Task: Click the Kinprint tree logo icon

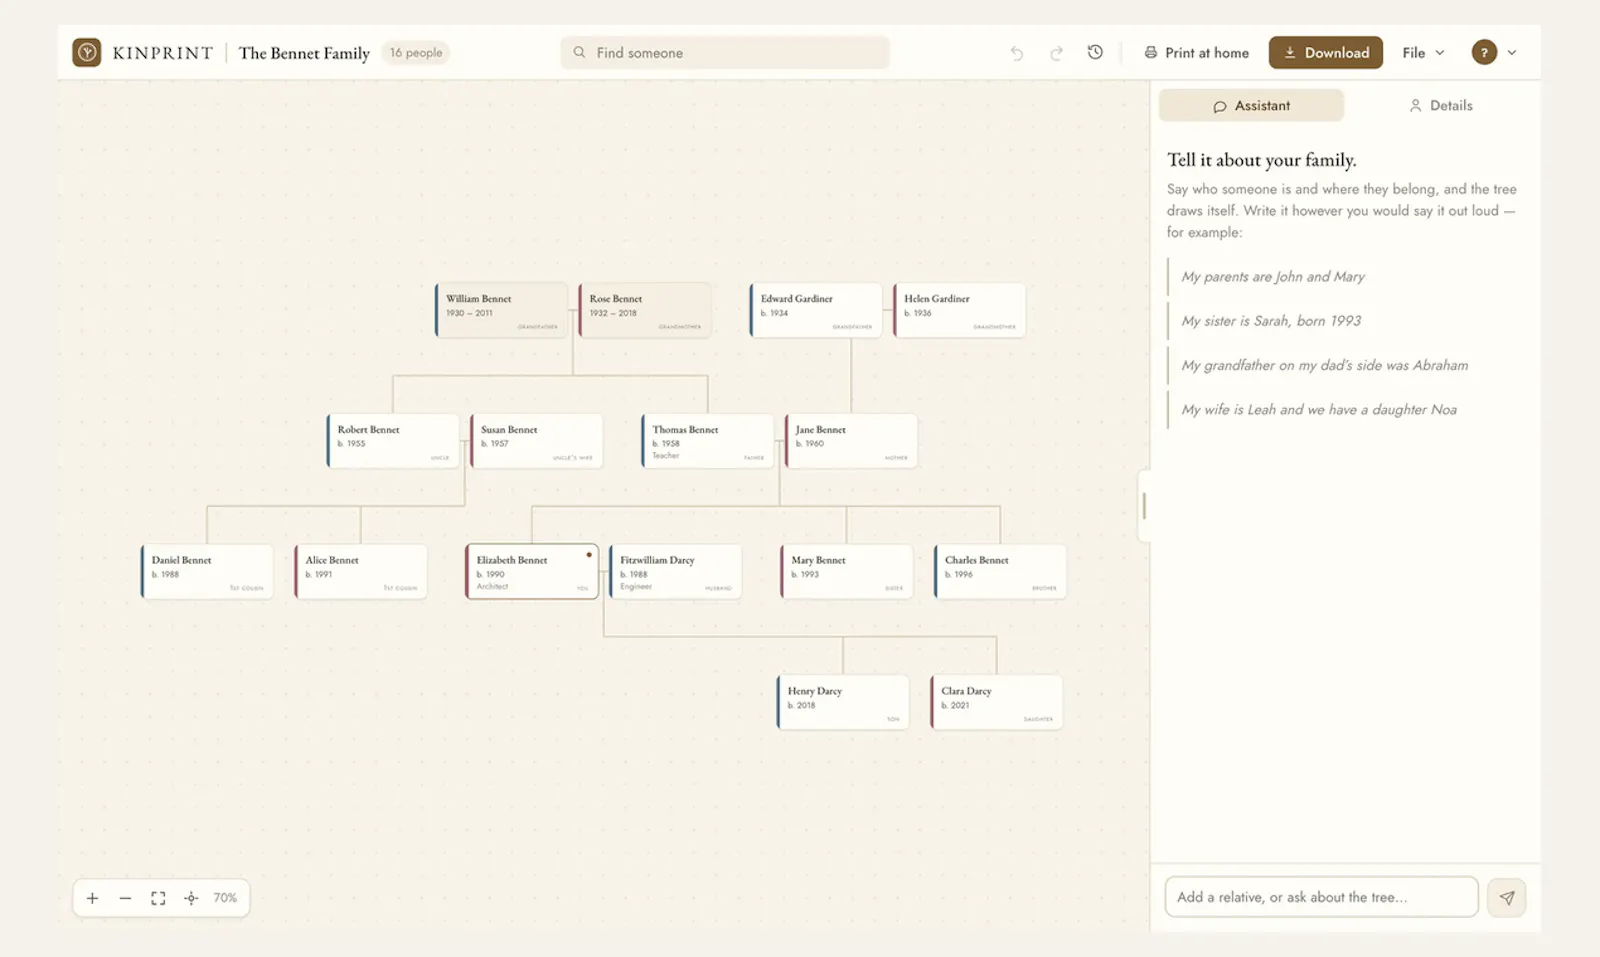Action: tap(87, 52)
